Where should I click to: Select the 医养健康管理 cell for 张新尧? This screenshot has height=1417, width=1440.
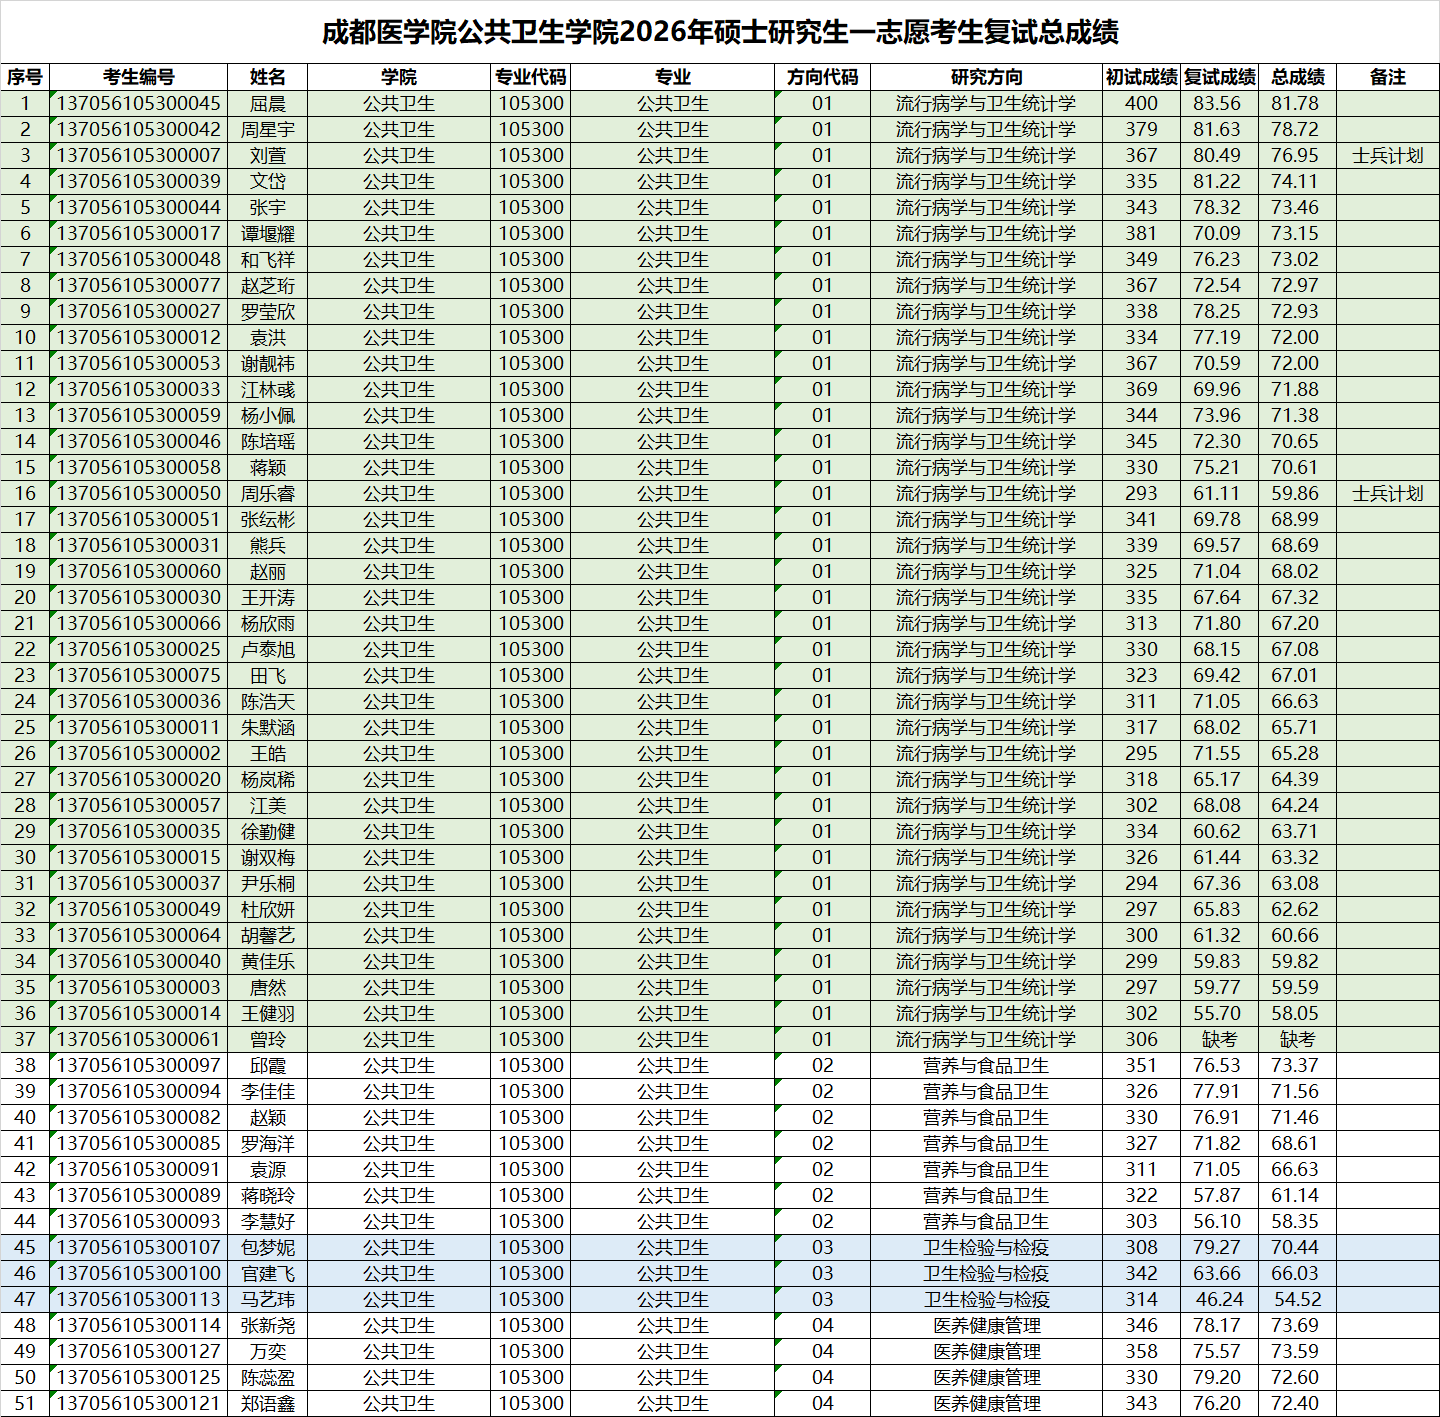pos(985,1325)
